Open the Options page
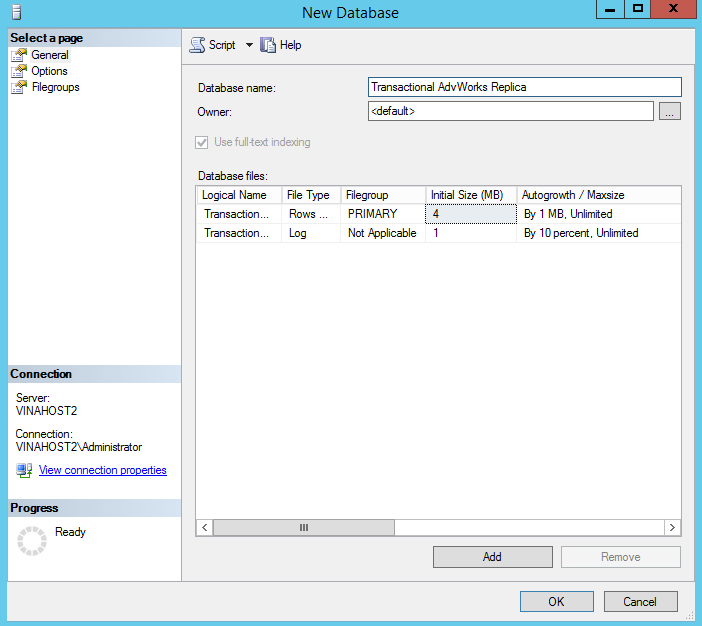Screen dimensions: 702x626 pos(49,71)
